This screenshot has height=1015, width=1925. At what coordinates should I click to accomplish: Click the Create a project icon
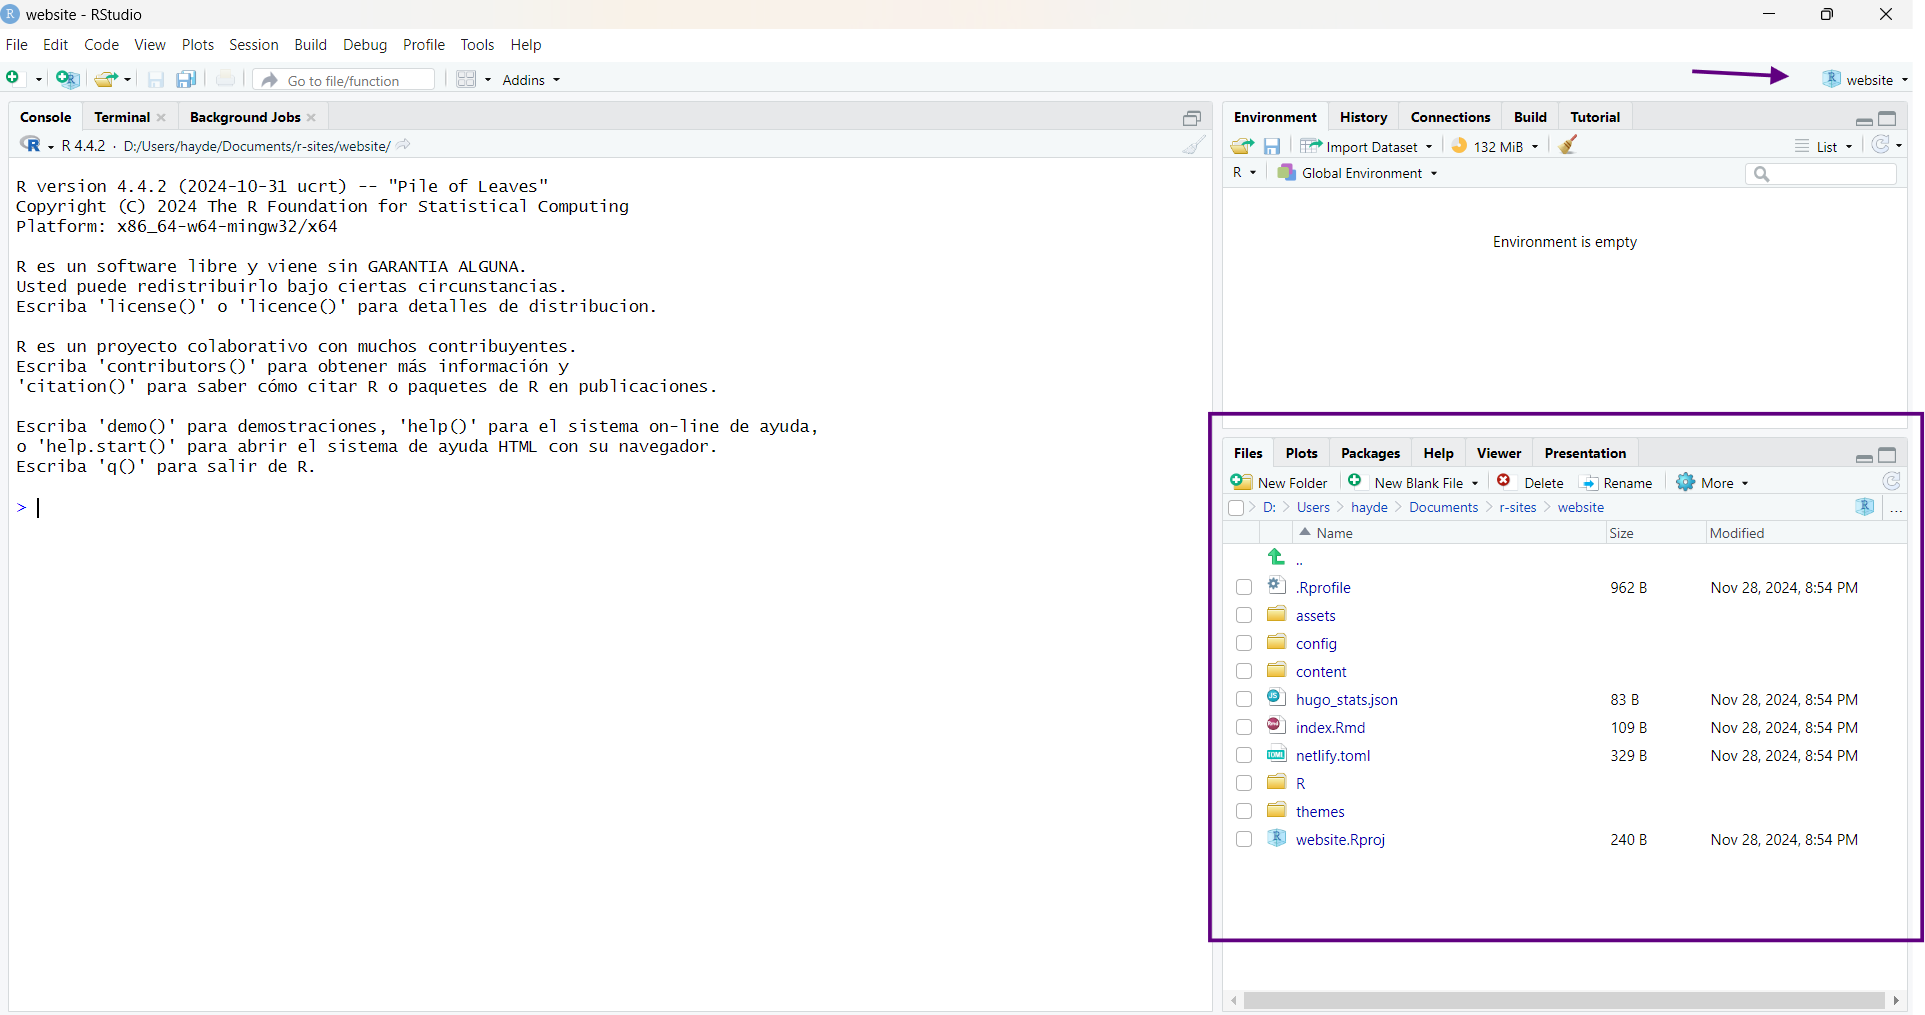tap(68, 79)
